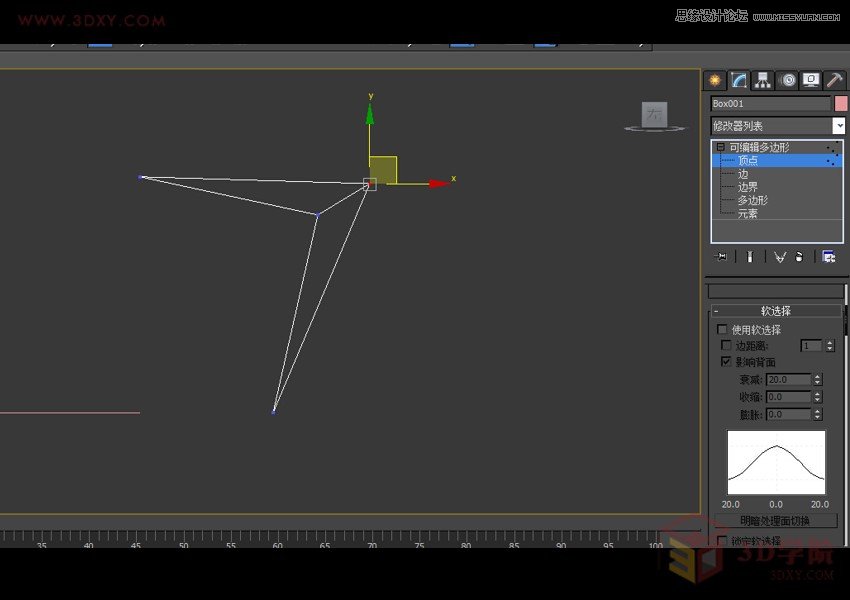The width and height of the screenshot is (850, 600).
Task: Click the Box001 object name field
Action: 770,104
